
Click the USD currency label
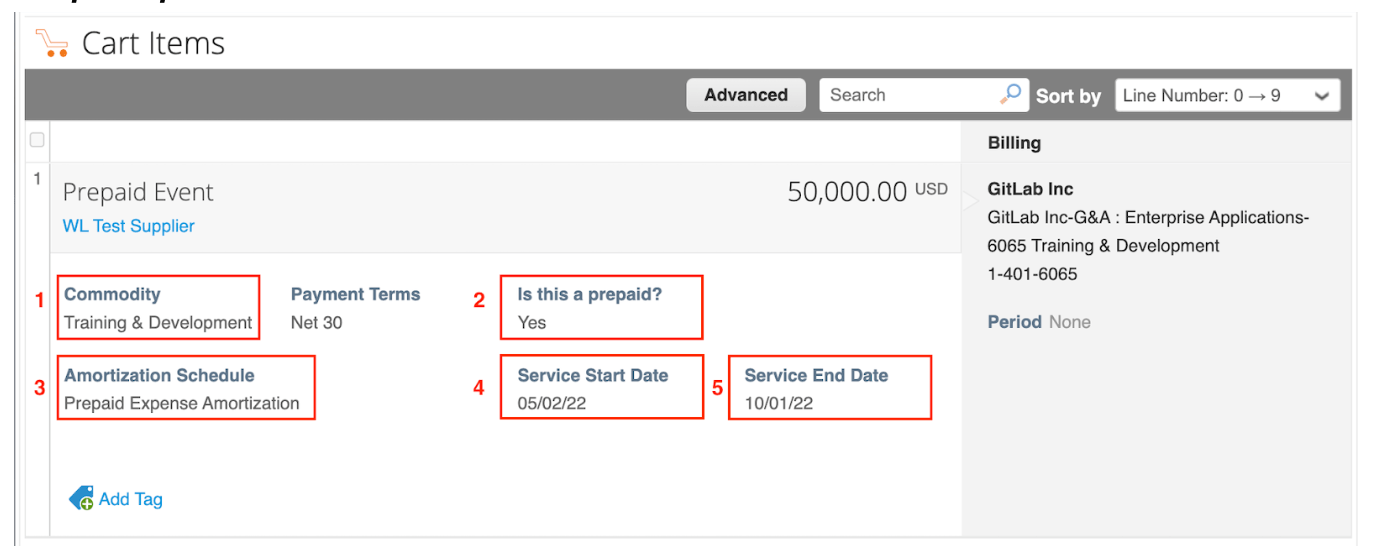pyautogui.click(x=931, y=188)
